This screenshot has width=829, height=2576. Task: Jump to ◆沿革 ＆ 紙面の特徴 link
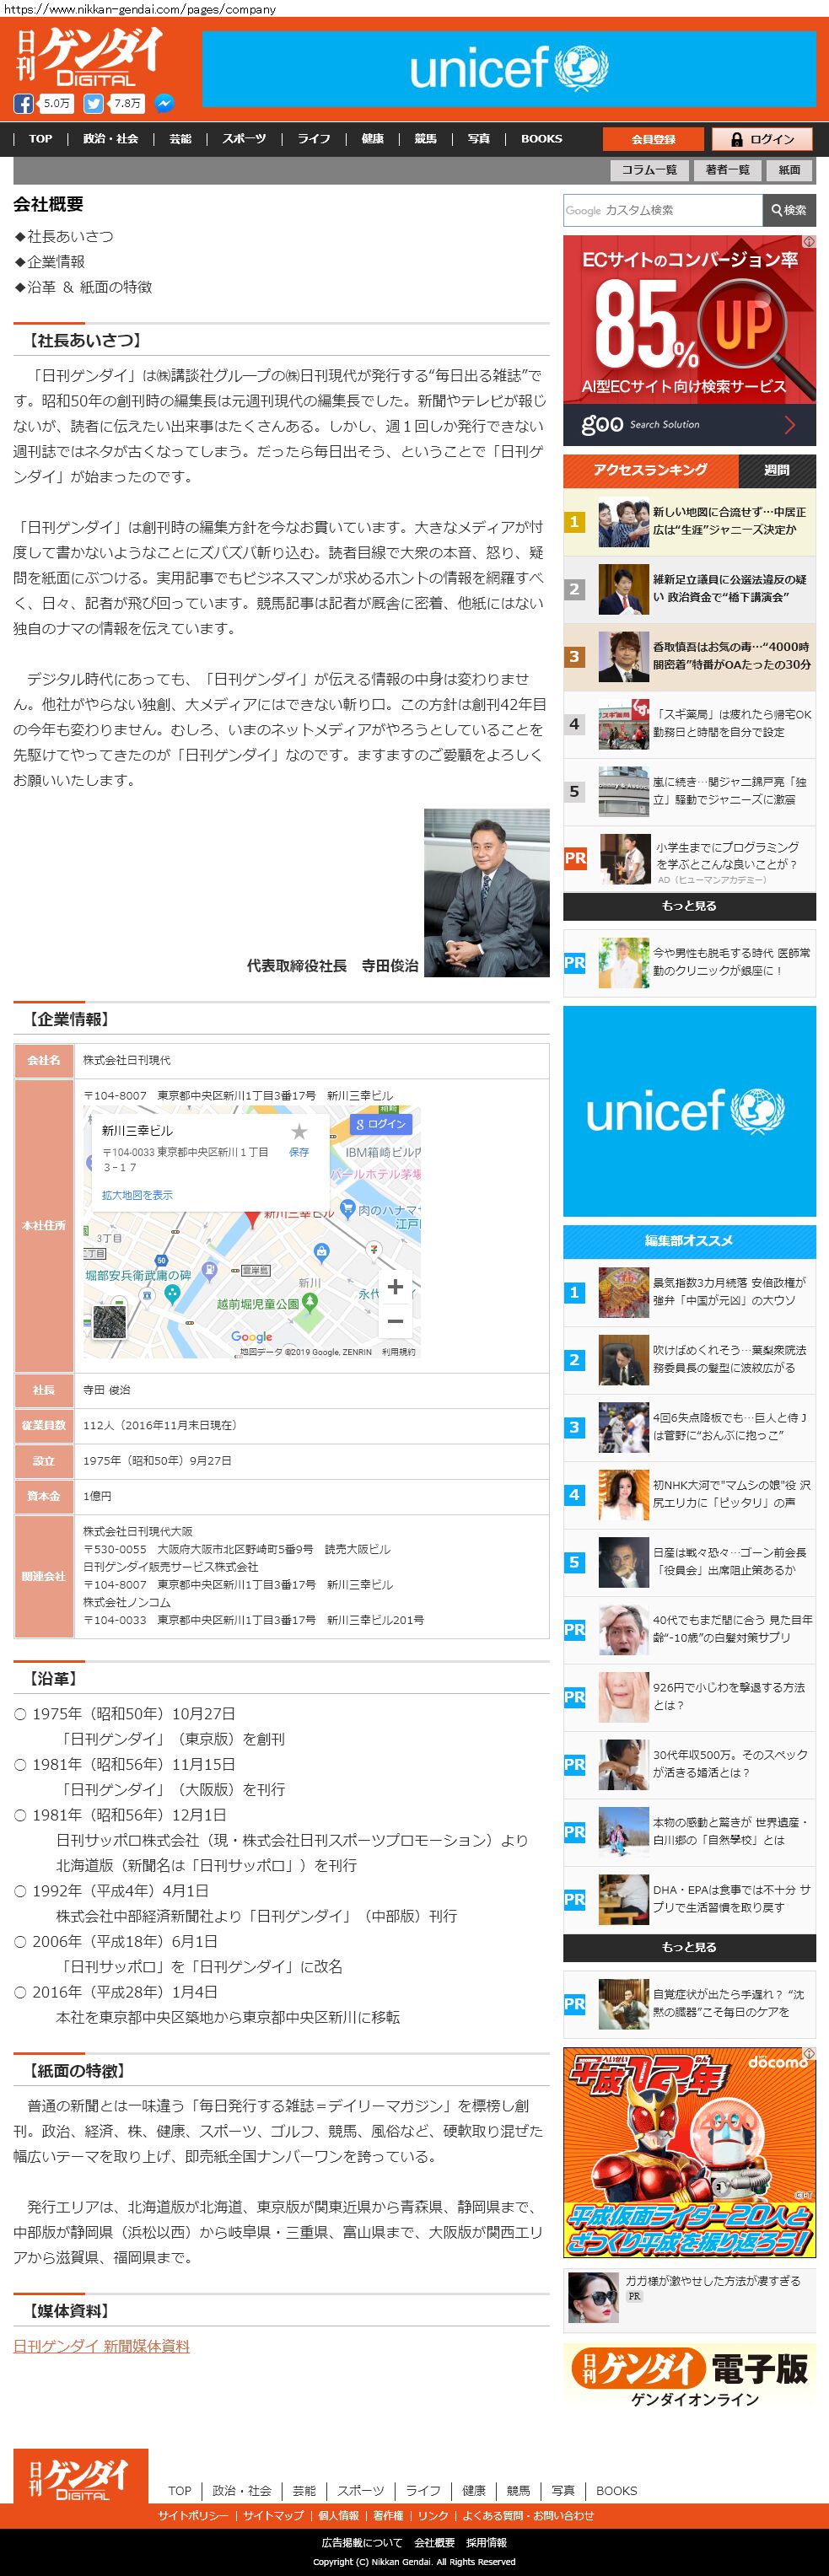click(82, 287)
